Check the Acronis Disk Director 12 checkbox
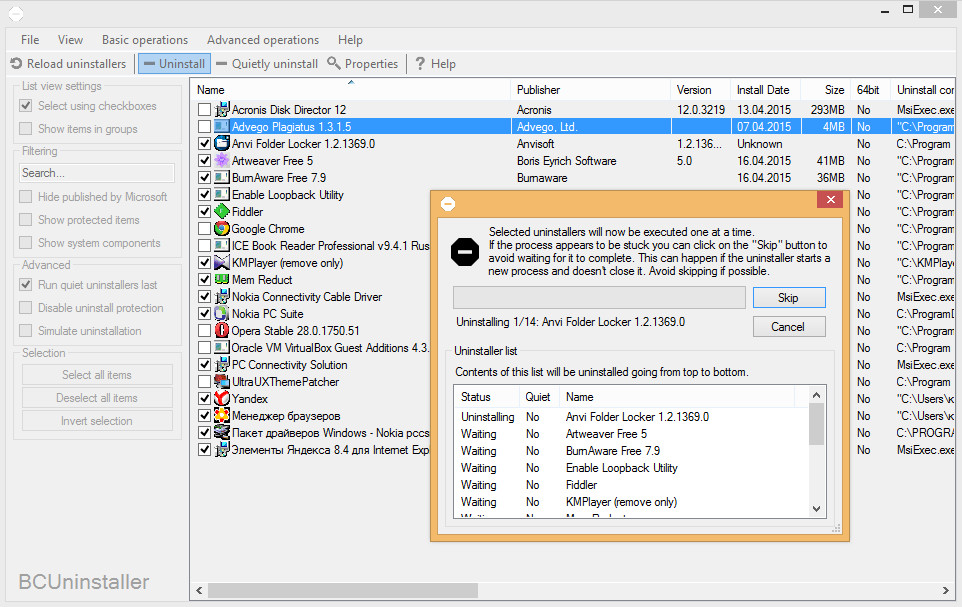 tap(204, 110)
